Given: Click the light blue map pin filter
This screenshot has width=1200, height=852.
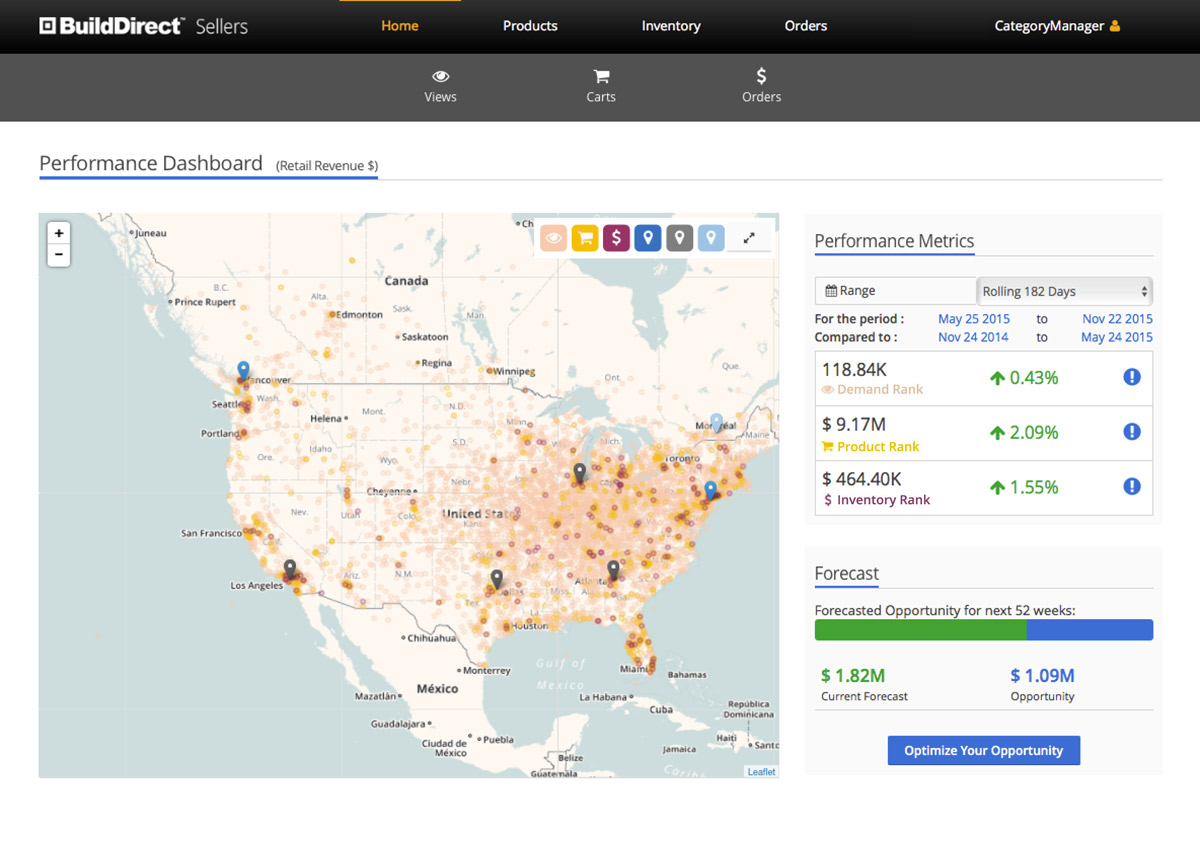Looking at the screenshot, I should [x=711, y=238].
